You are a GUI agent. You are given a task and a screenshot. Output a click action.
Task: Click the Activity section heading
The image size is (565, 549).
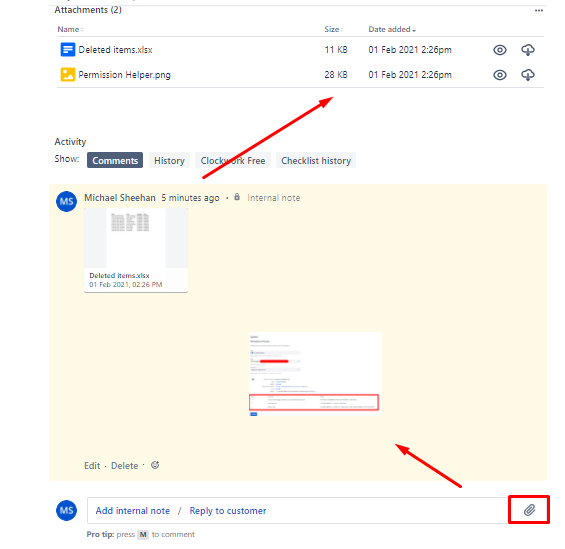coord(70,142)
